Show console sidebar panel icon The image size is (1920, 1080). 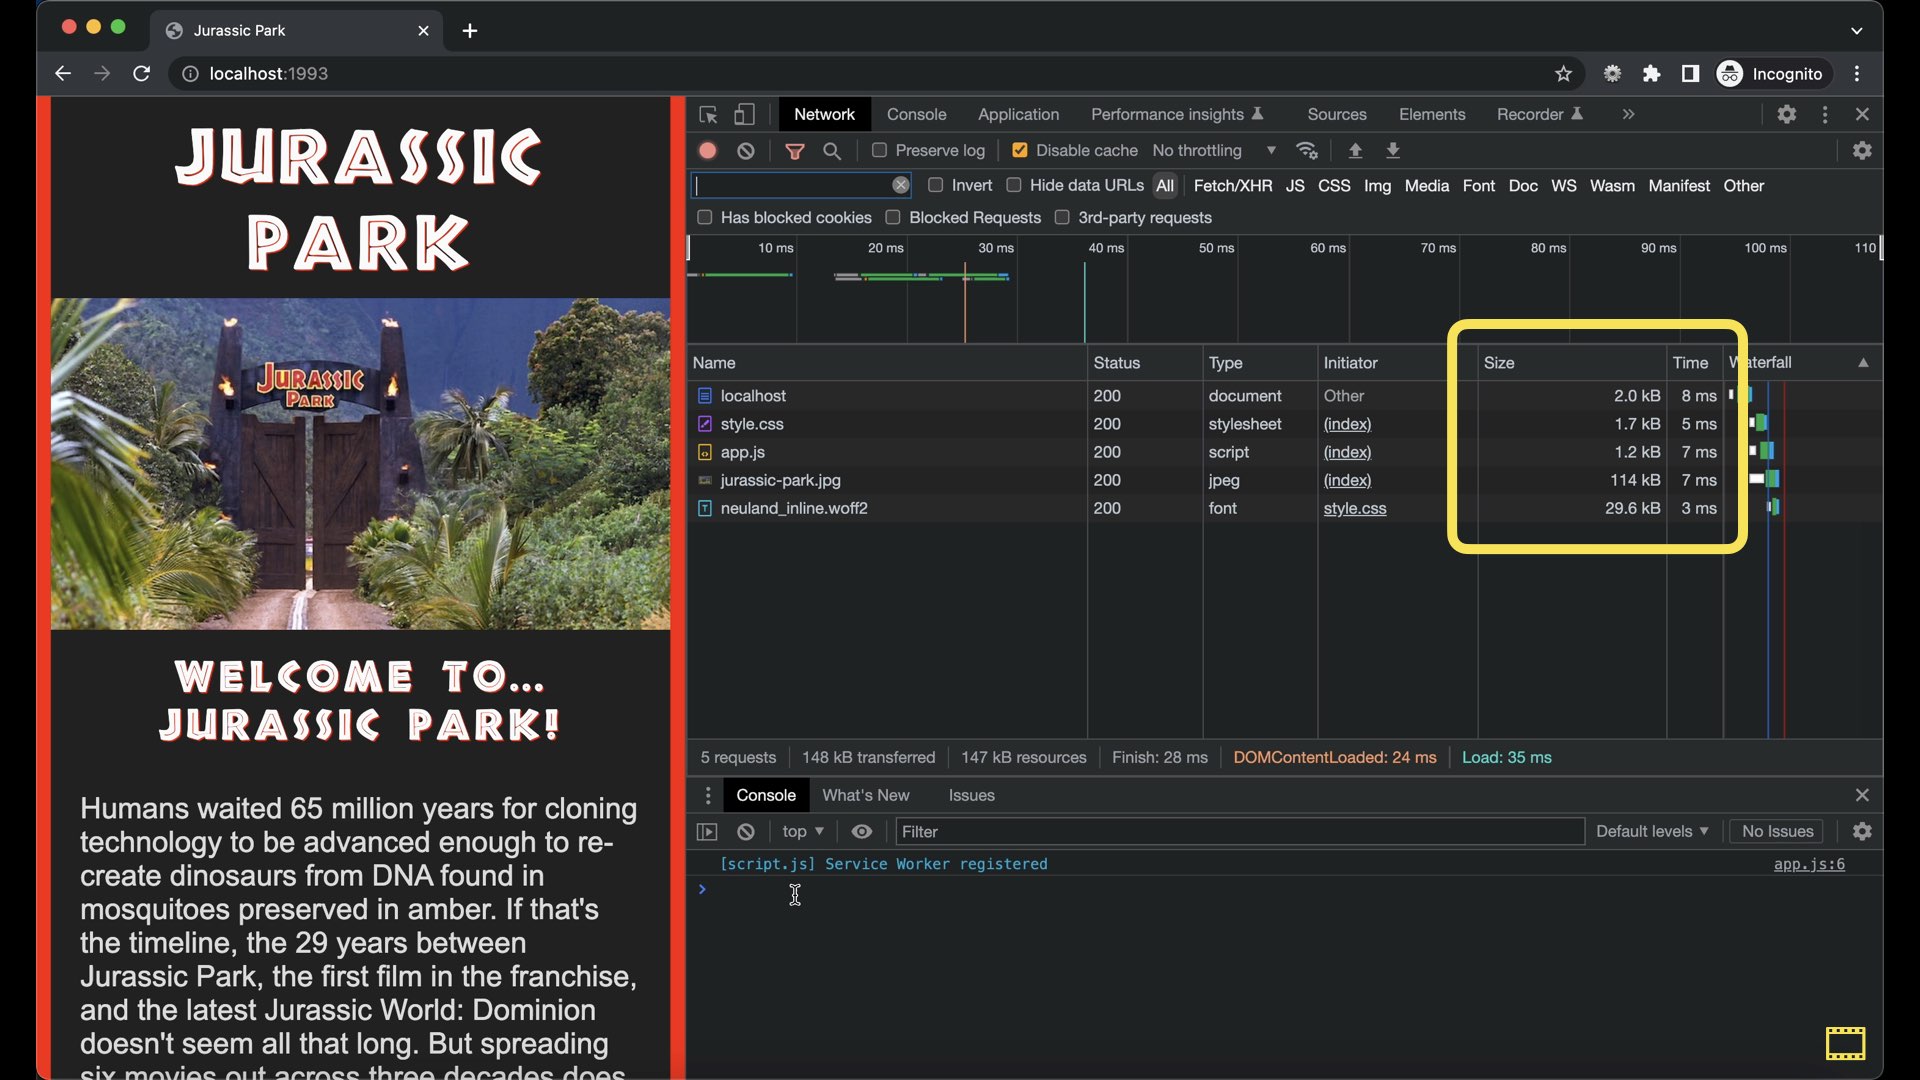pos(707,832)
